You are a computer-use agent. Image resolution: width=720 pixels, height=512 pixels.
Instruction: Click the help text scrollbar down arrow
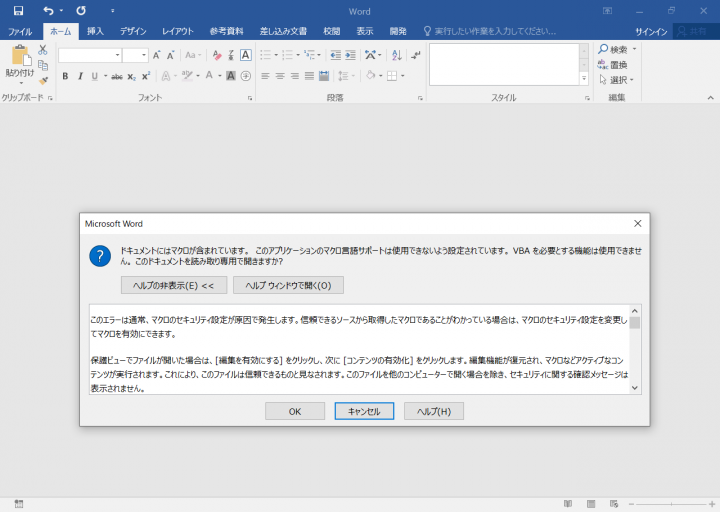tap(635, 388)
